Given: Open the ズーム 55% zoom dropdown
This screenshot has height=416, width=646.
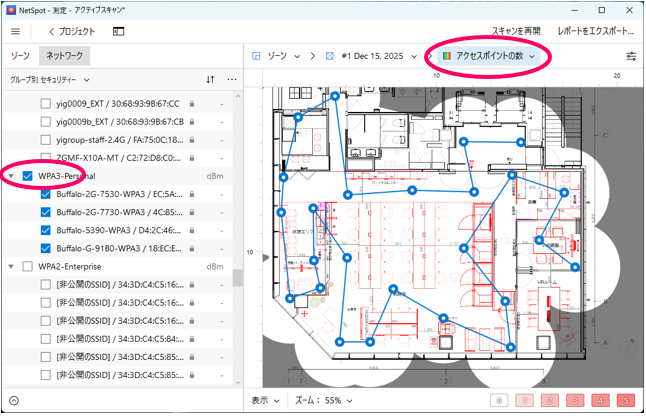Looking at the screenshot, I should pos(323,399).
